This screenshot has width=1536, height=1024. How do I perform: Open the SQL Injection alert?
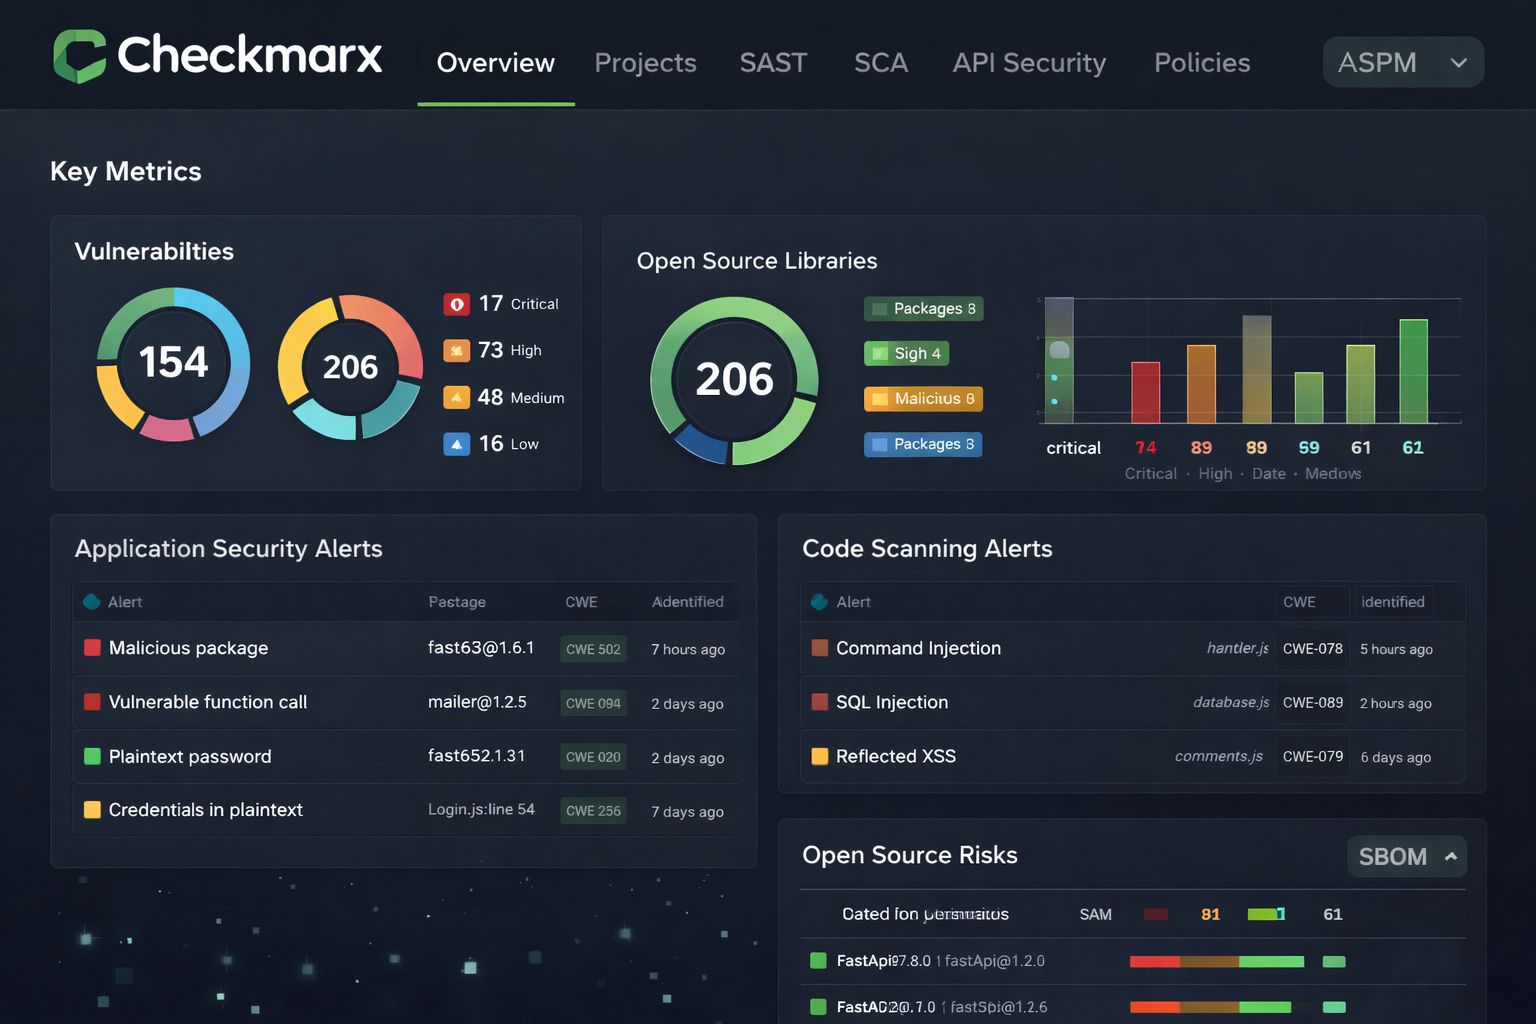pyautogui.click(x=892, y=702)
